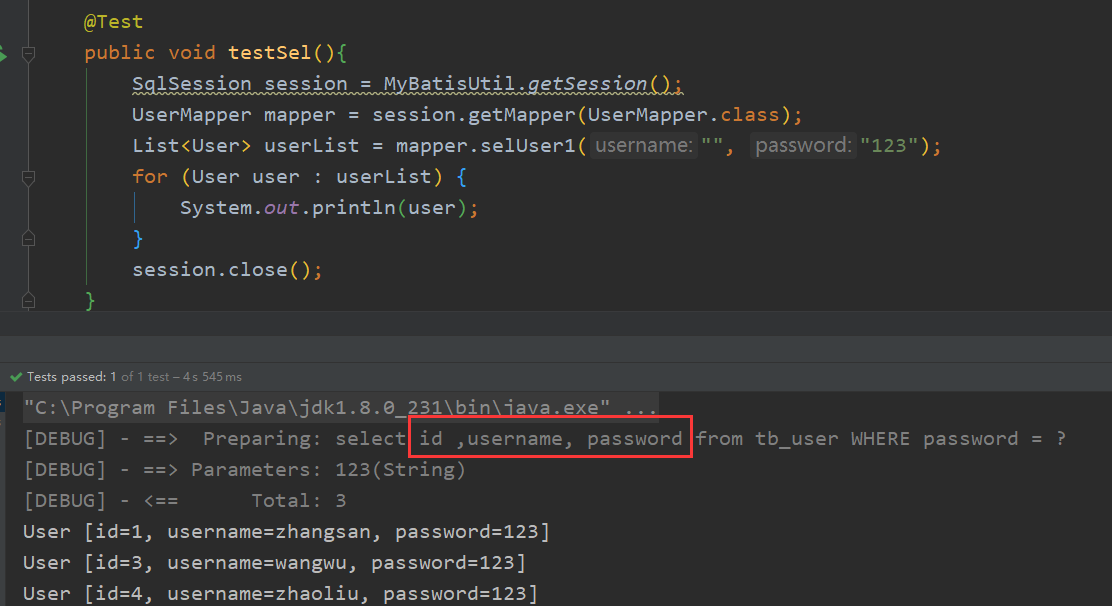Collapse the for loop block fold marker
The width and height of the screenshot is (1112, 606).
point(28,177)
